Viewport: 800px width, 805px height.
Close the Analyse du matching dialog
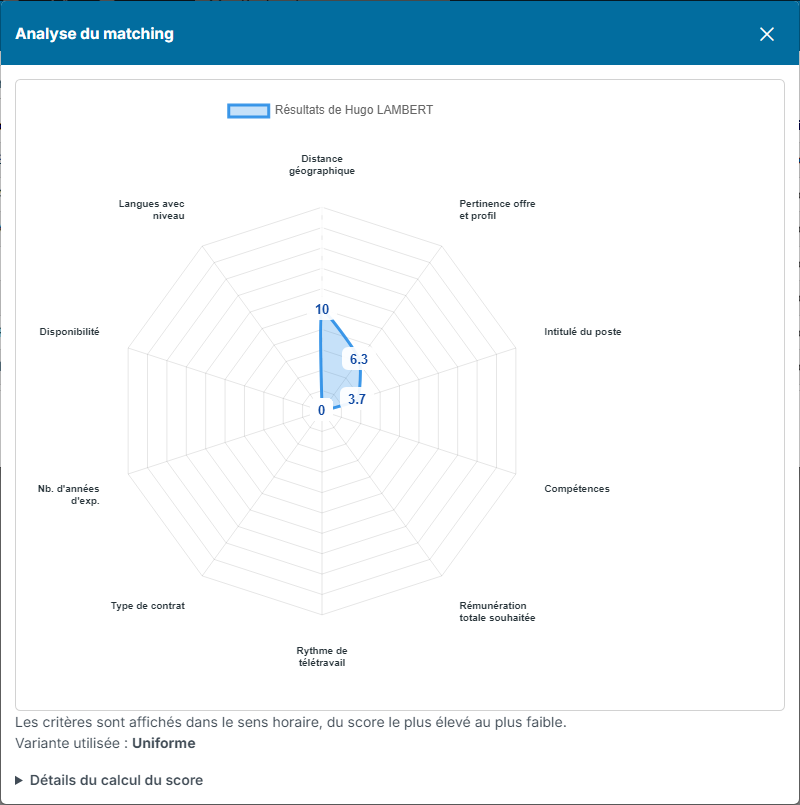(x=767, y=34)
